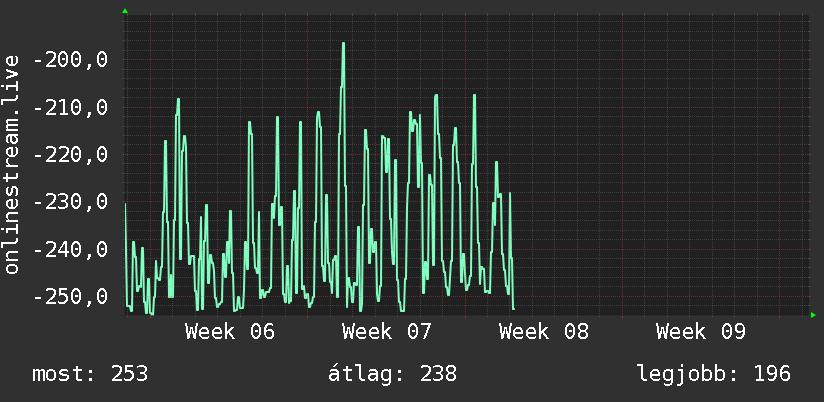Select the Week 09 axis label
Screen dimensions: 824x402
tap(701, 332)
